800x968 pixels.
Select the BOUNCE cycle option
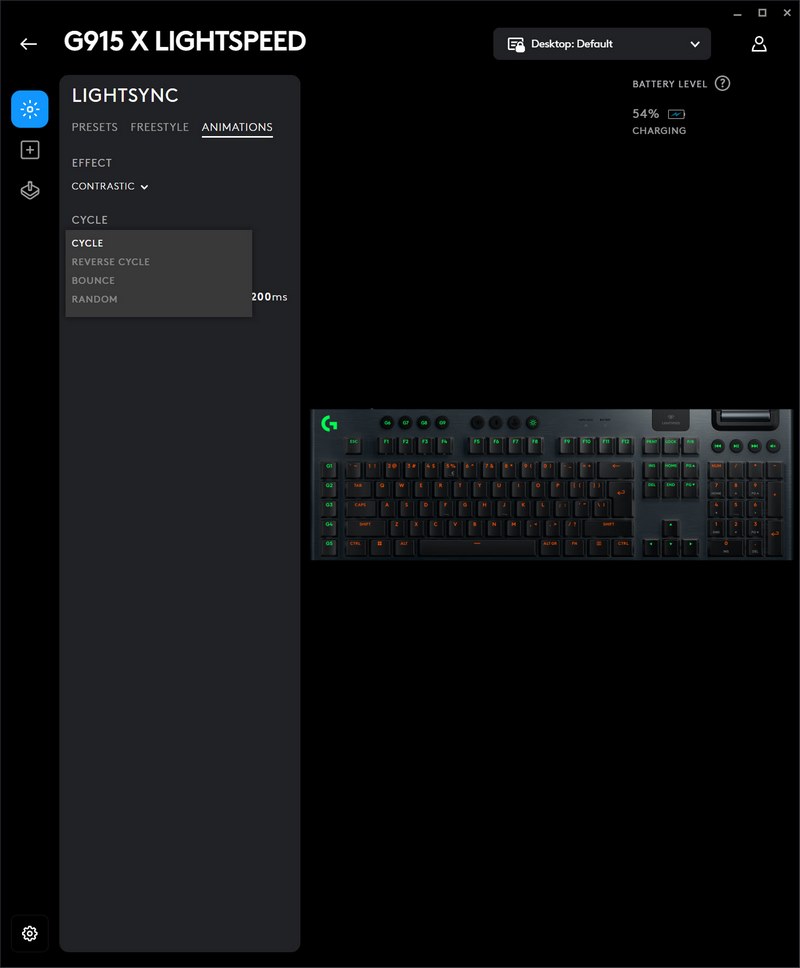pyautogui.click(x=94, y=281)
